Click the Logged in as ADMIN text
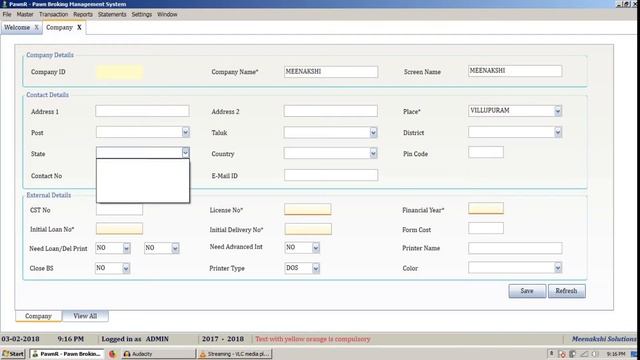The image size is (640, 360). 135,339
